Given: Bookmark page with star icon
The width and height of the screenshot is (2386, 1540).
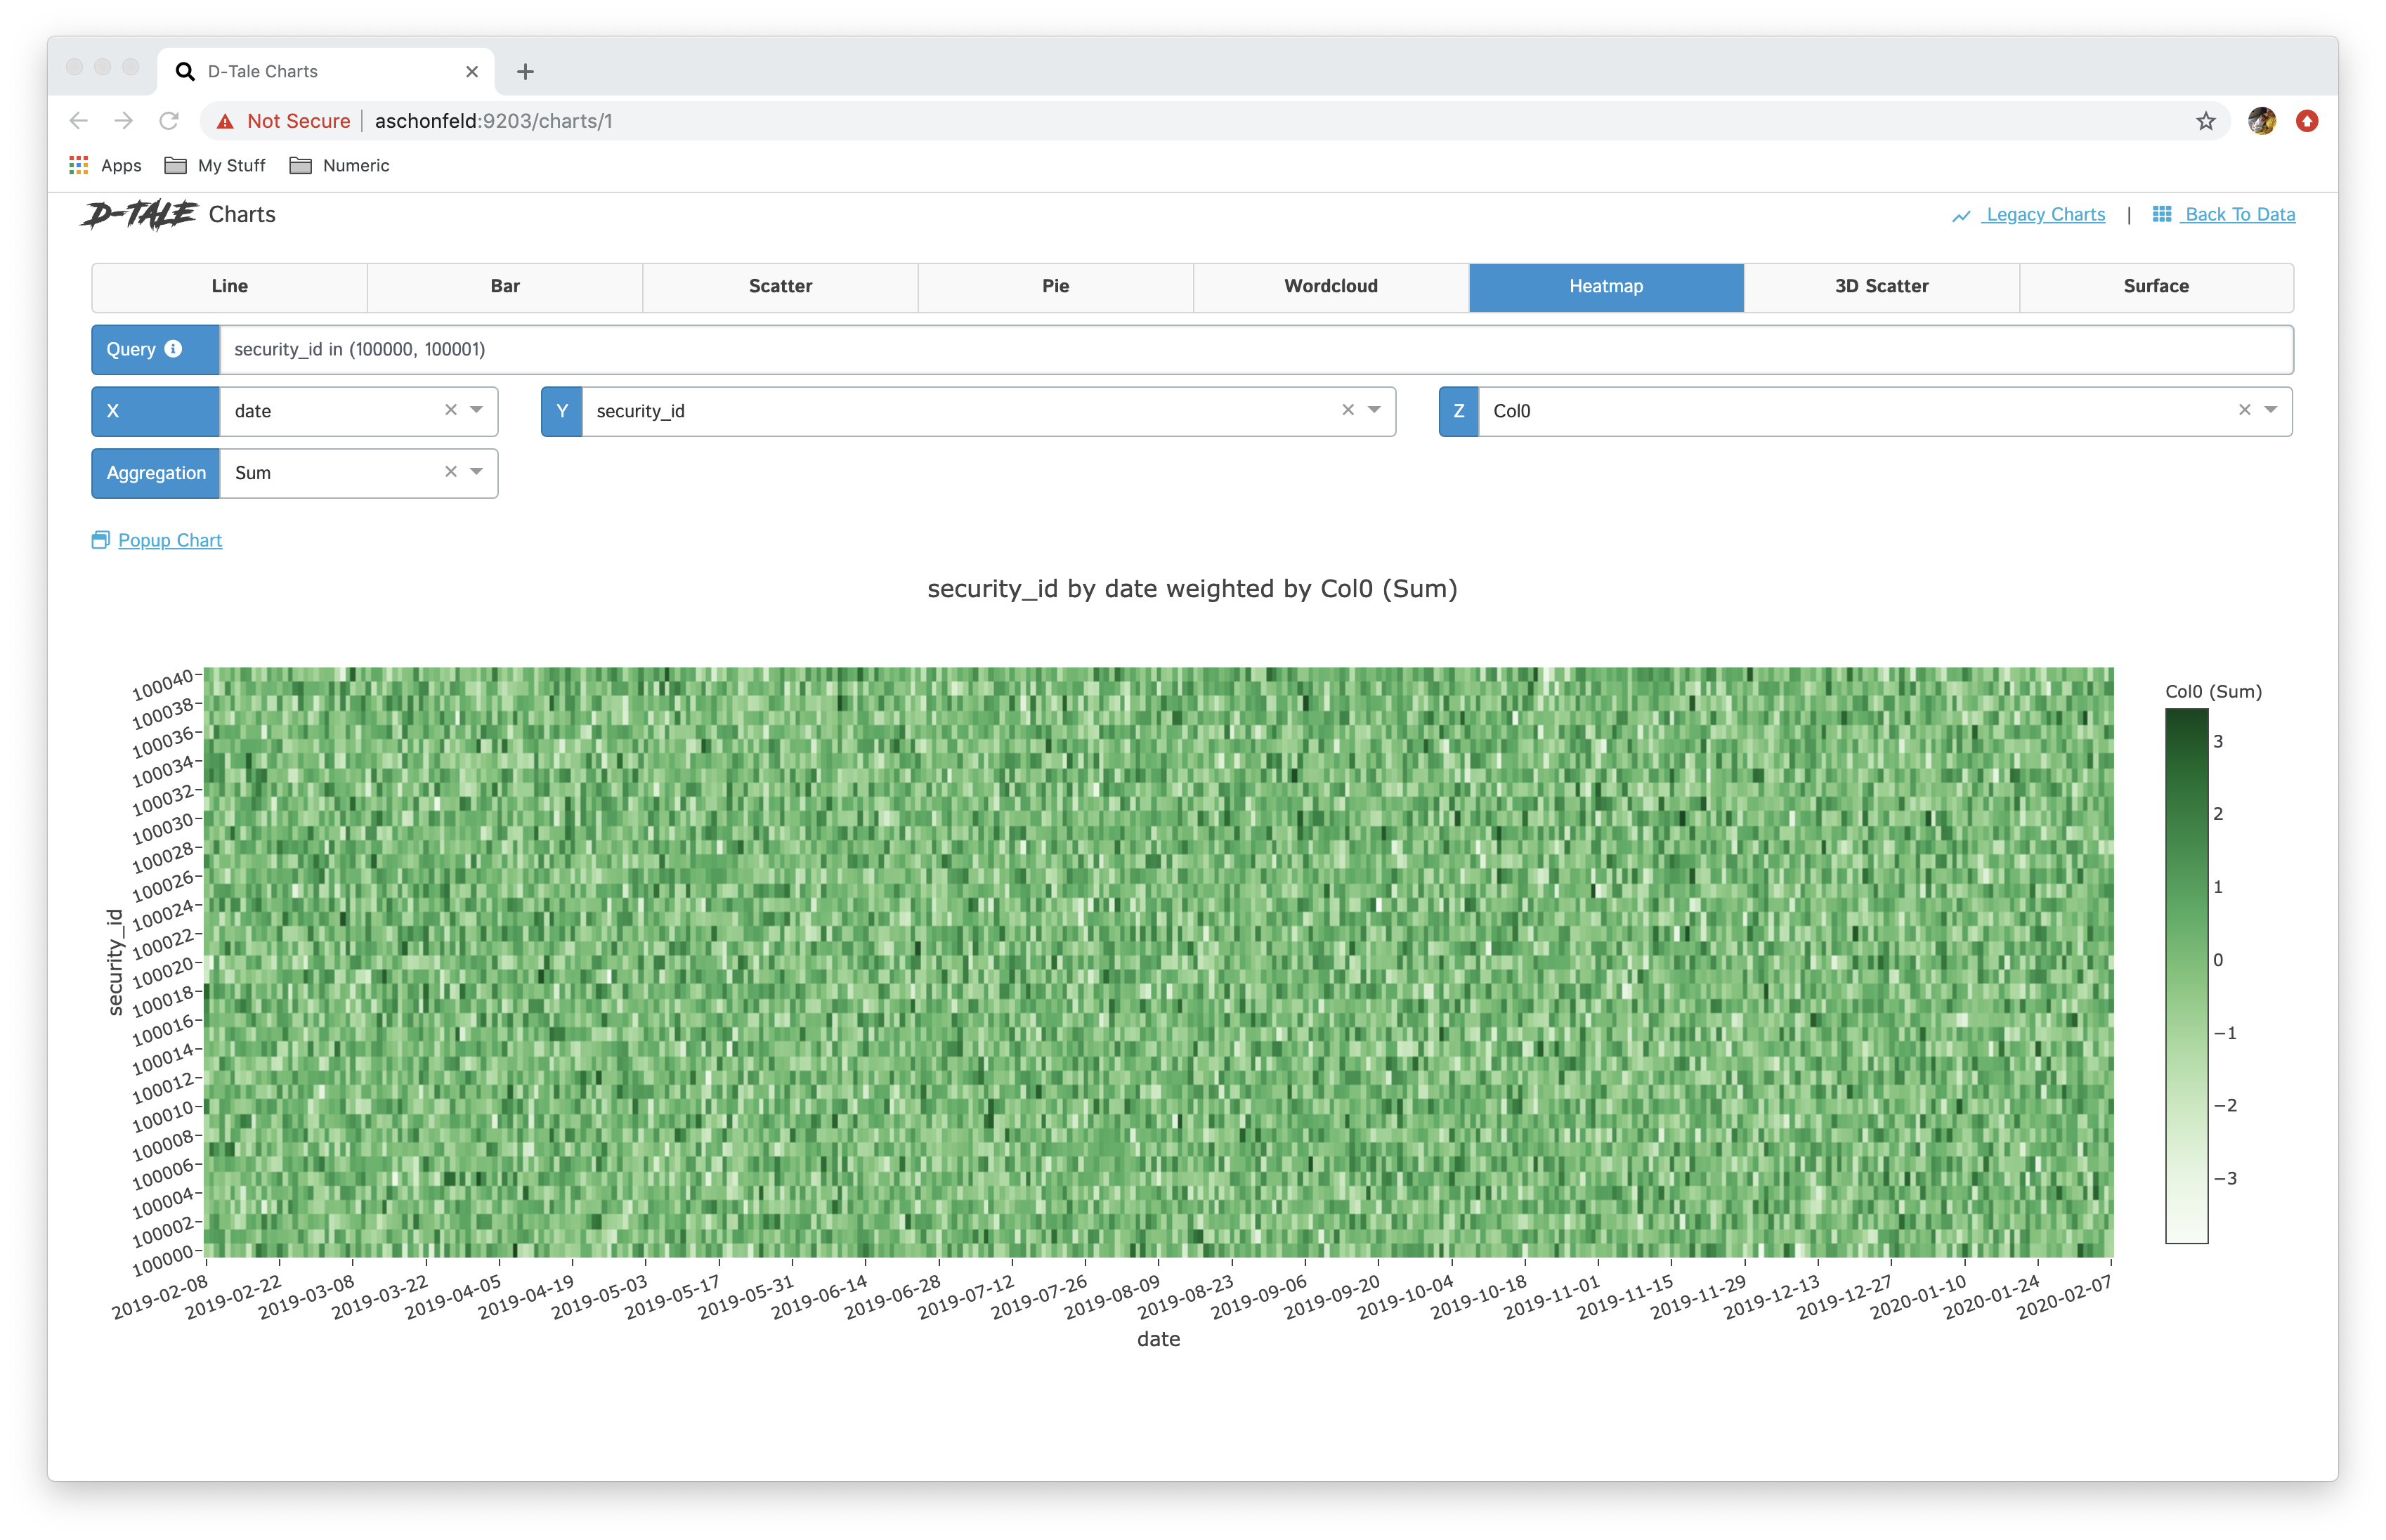Looking at the screenshot, I should [2206, 121].
